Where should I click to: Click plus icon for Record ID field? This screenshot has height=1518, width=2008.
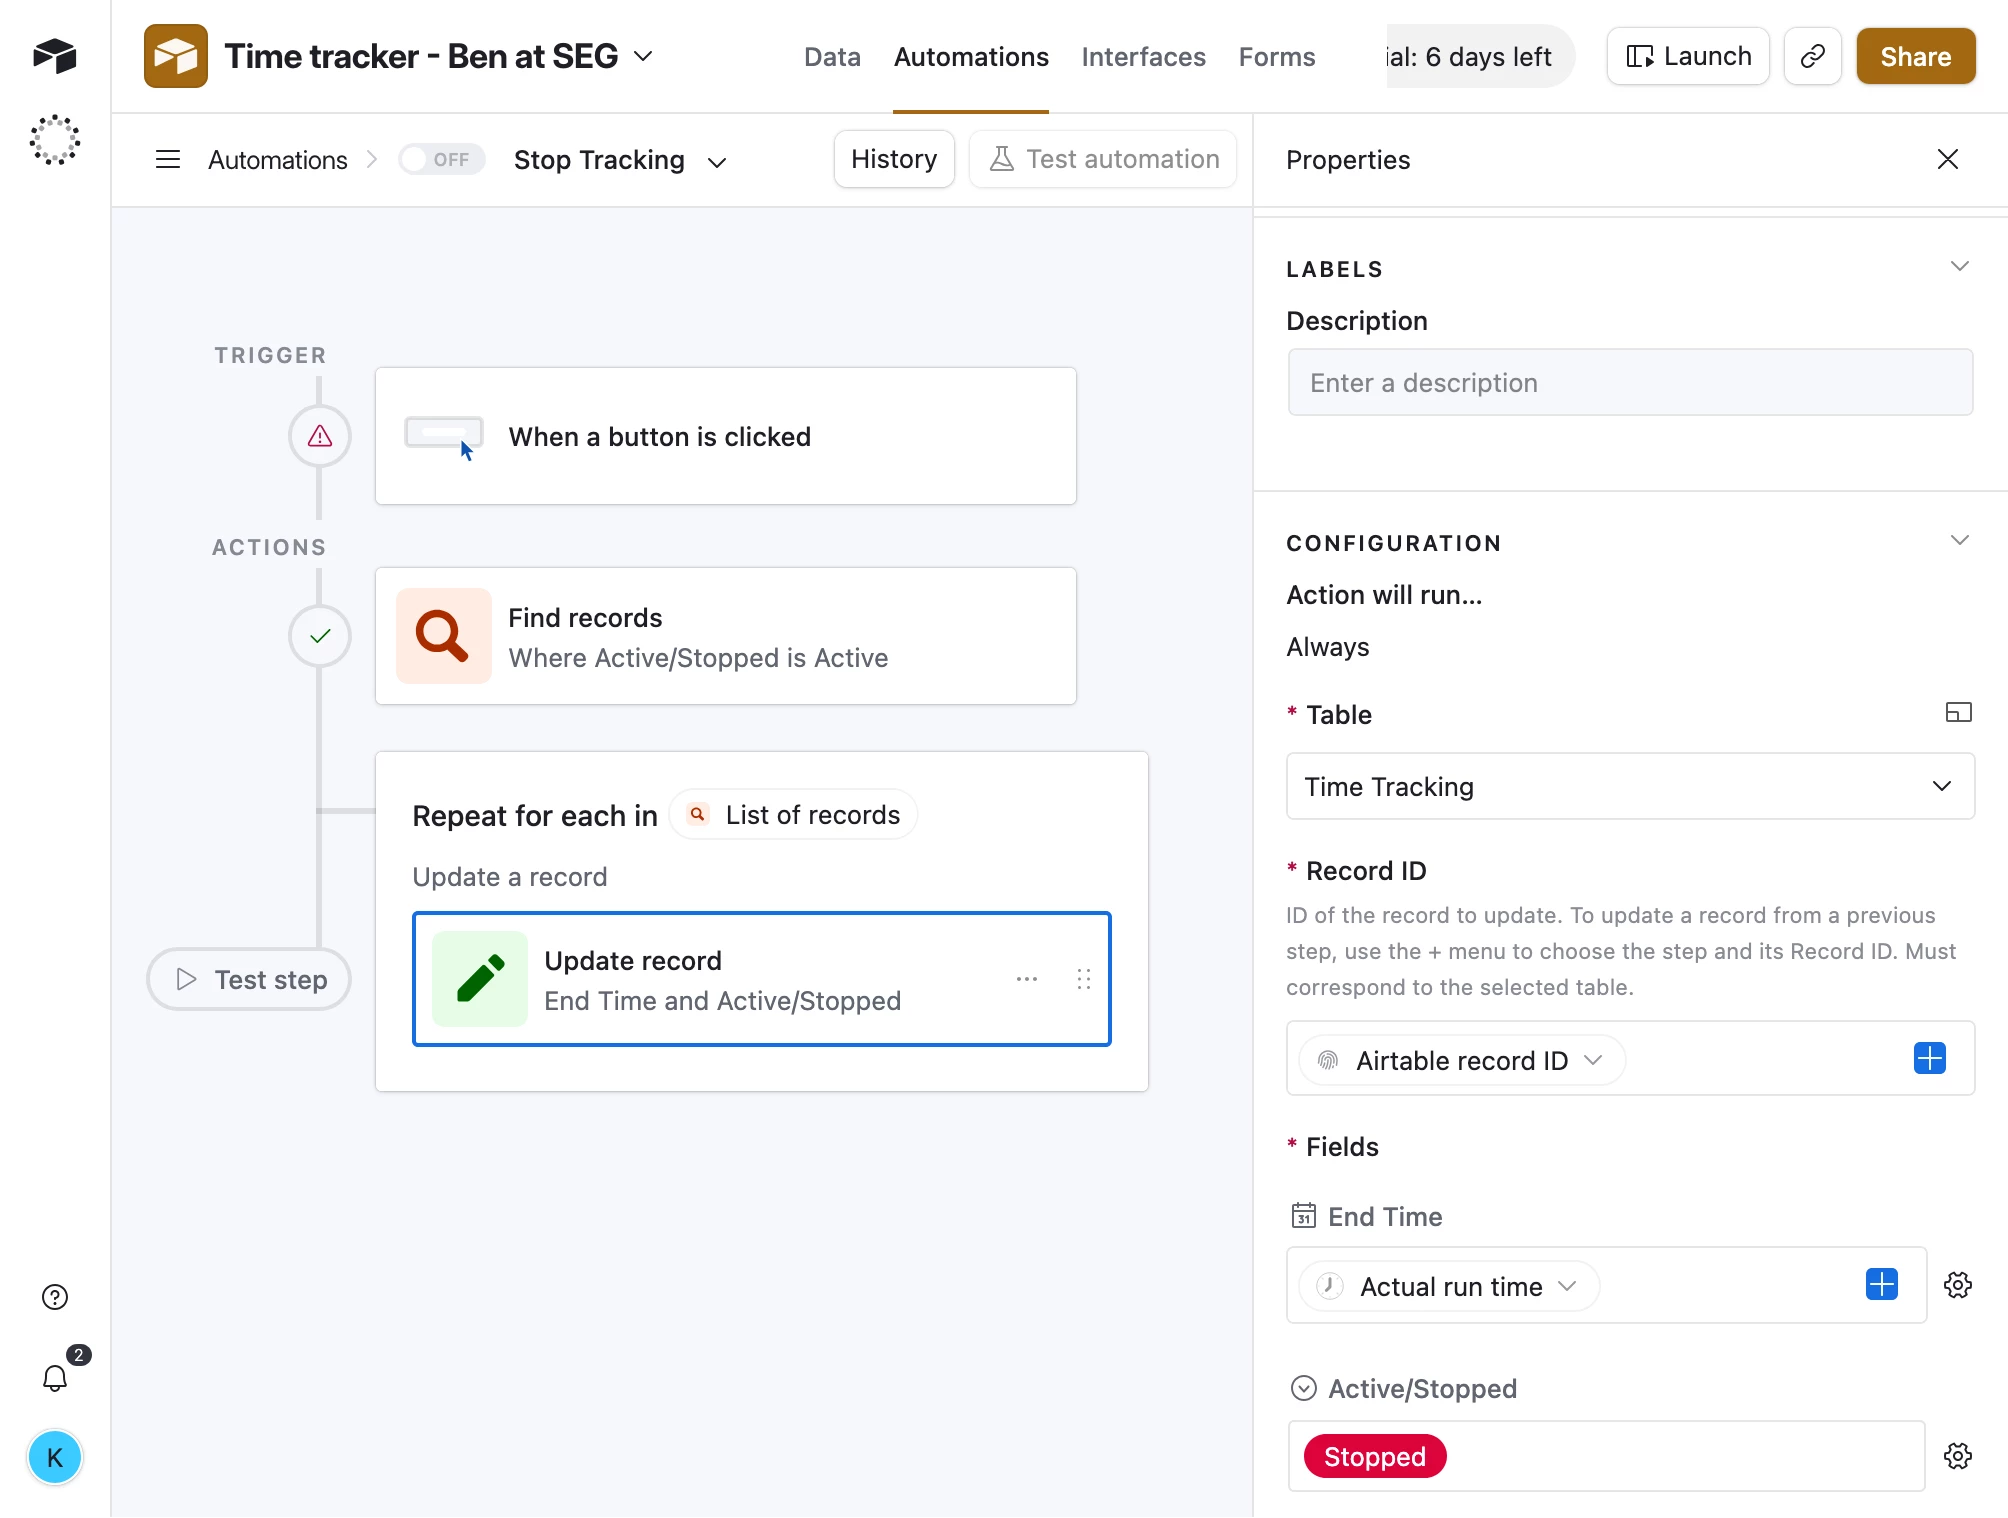[1929, 1058]
